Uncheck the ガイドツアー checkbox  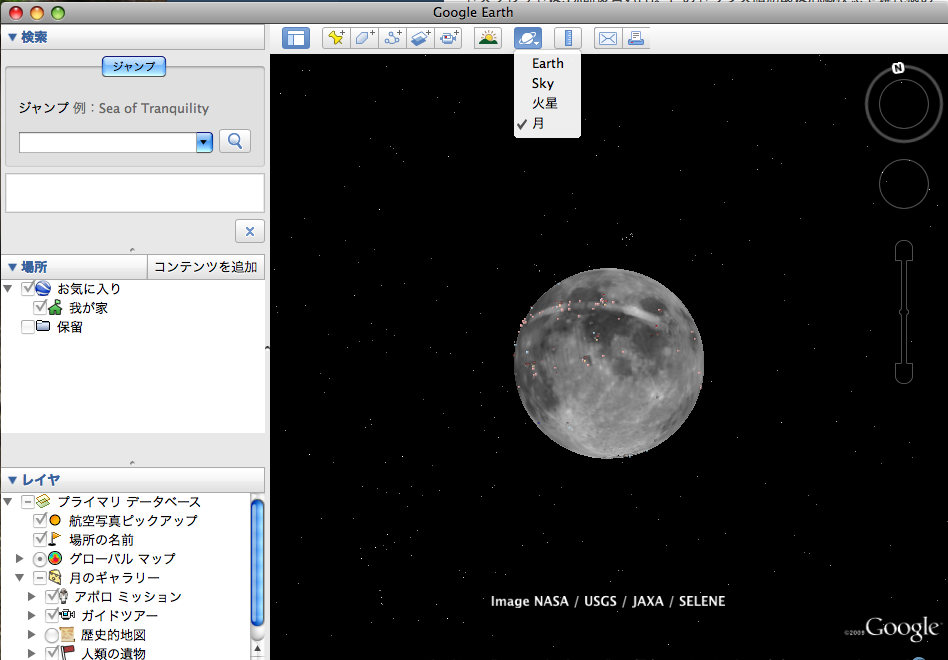coord(52,615)
